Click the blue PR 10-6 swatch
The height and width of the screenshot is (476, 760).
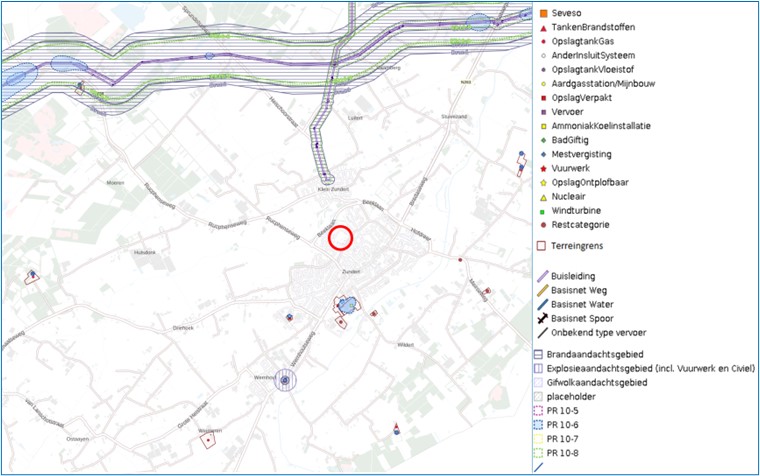click(x=538, y=425)
